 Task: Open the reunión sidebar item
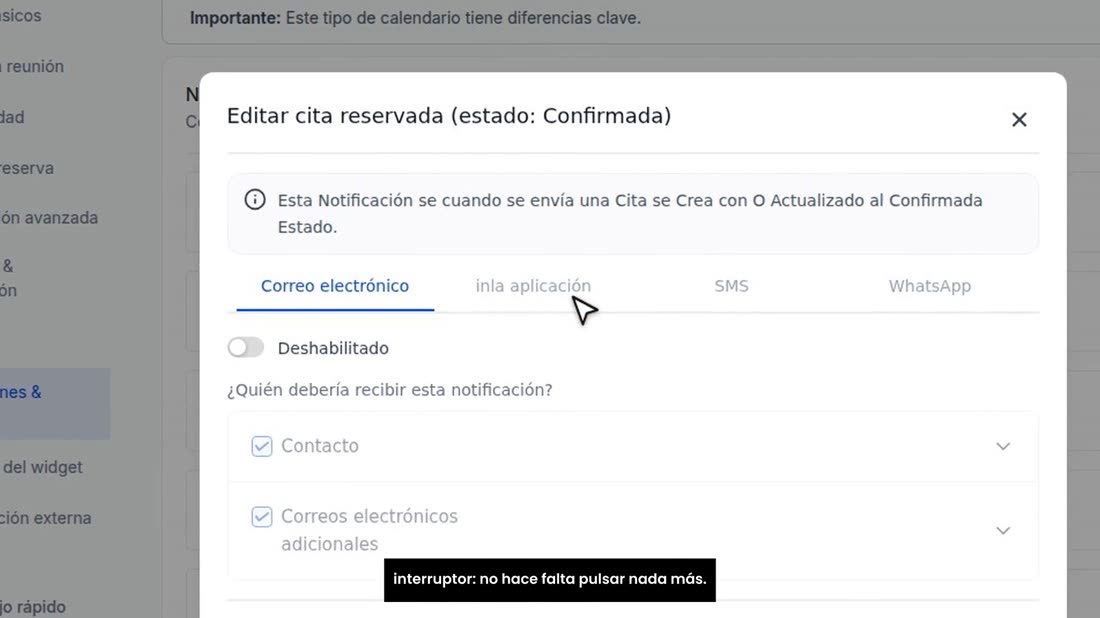[32, 67]
